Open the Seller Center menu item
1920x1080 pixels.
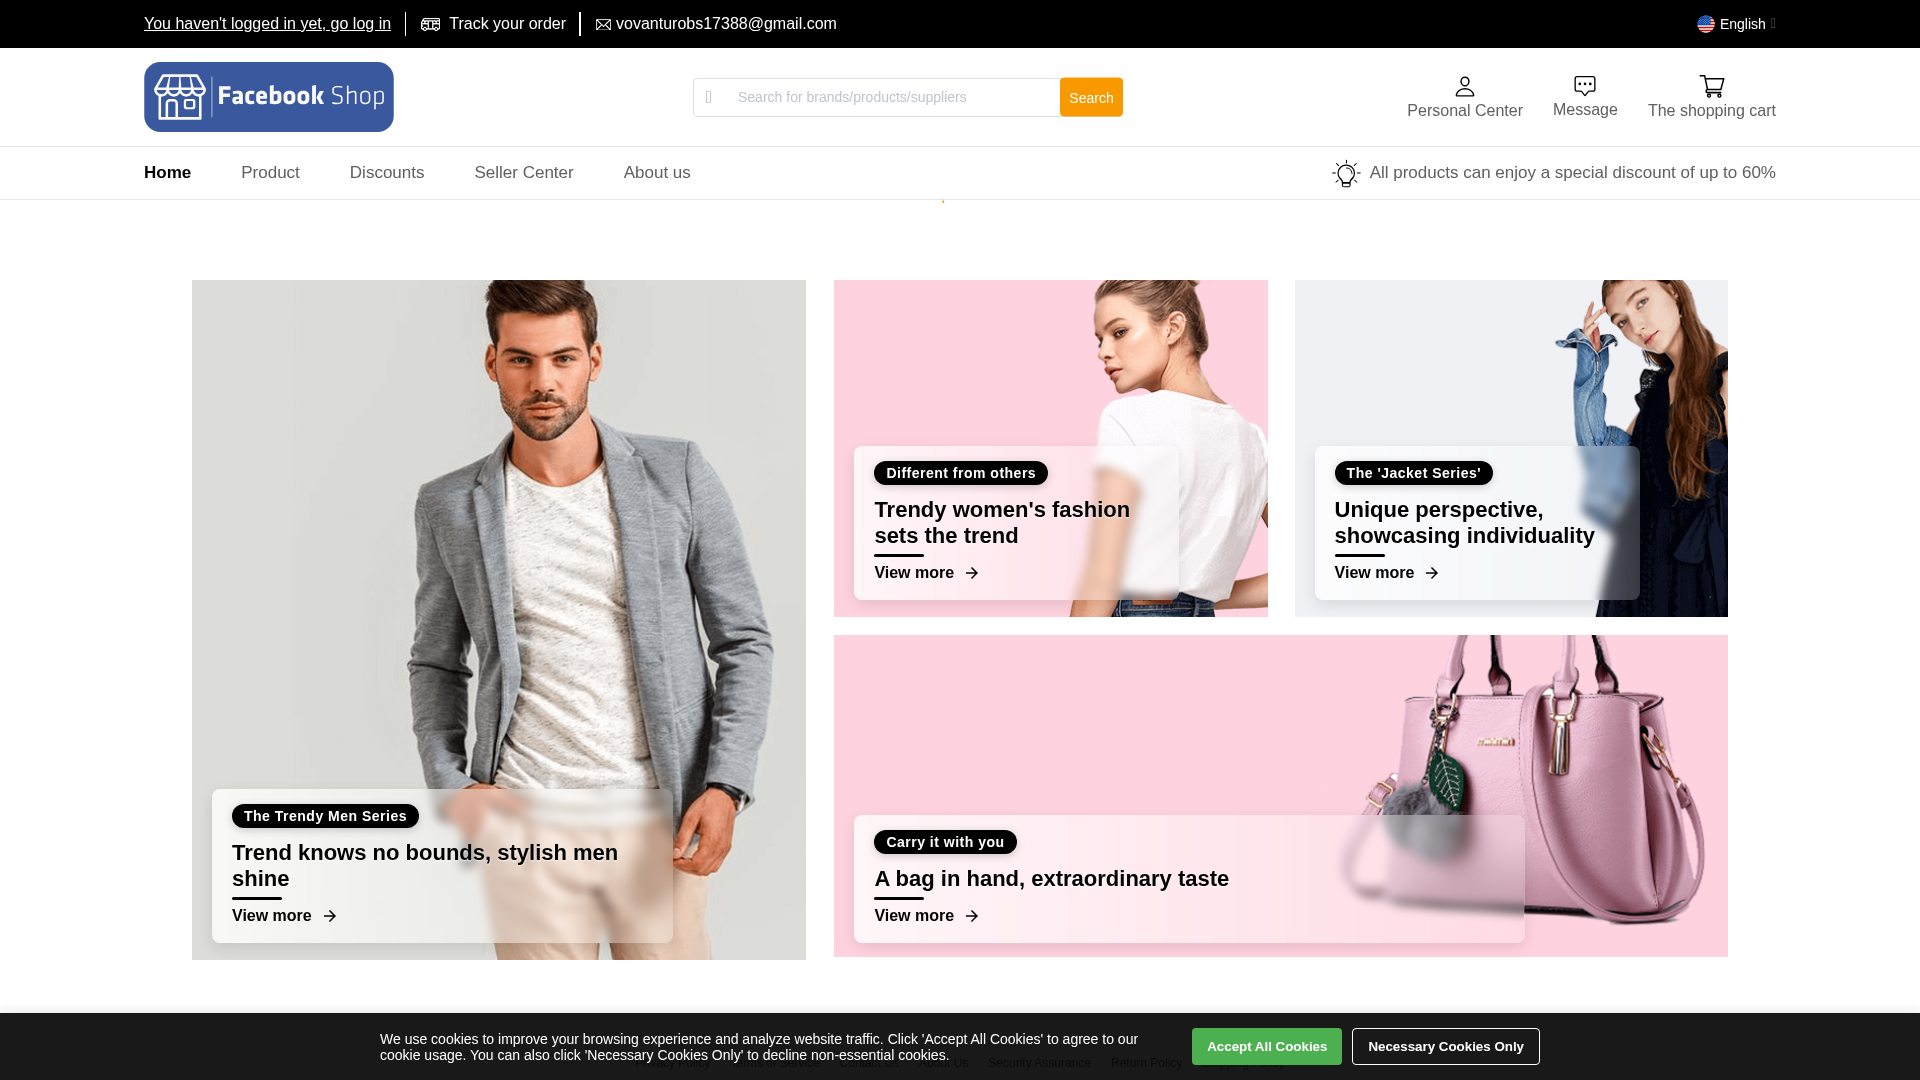[523, 173]
